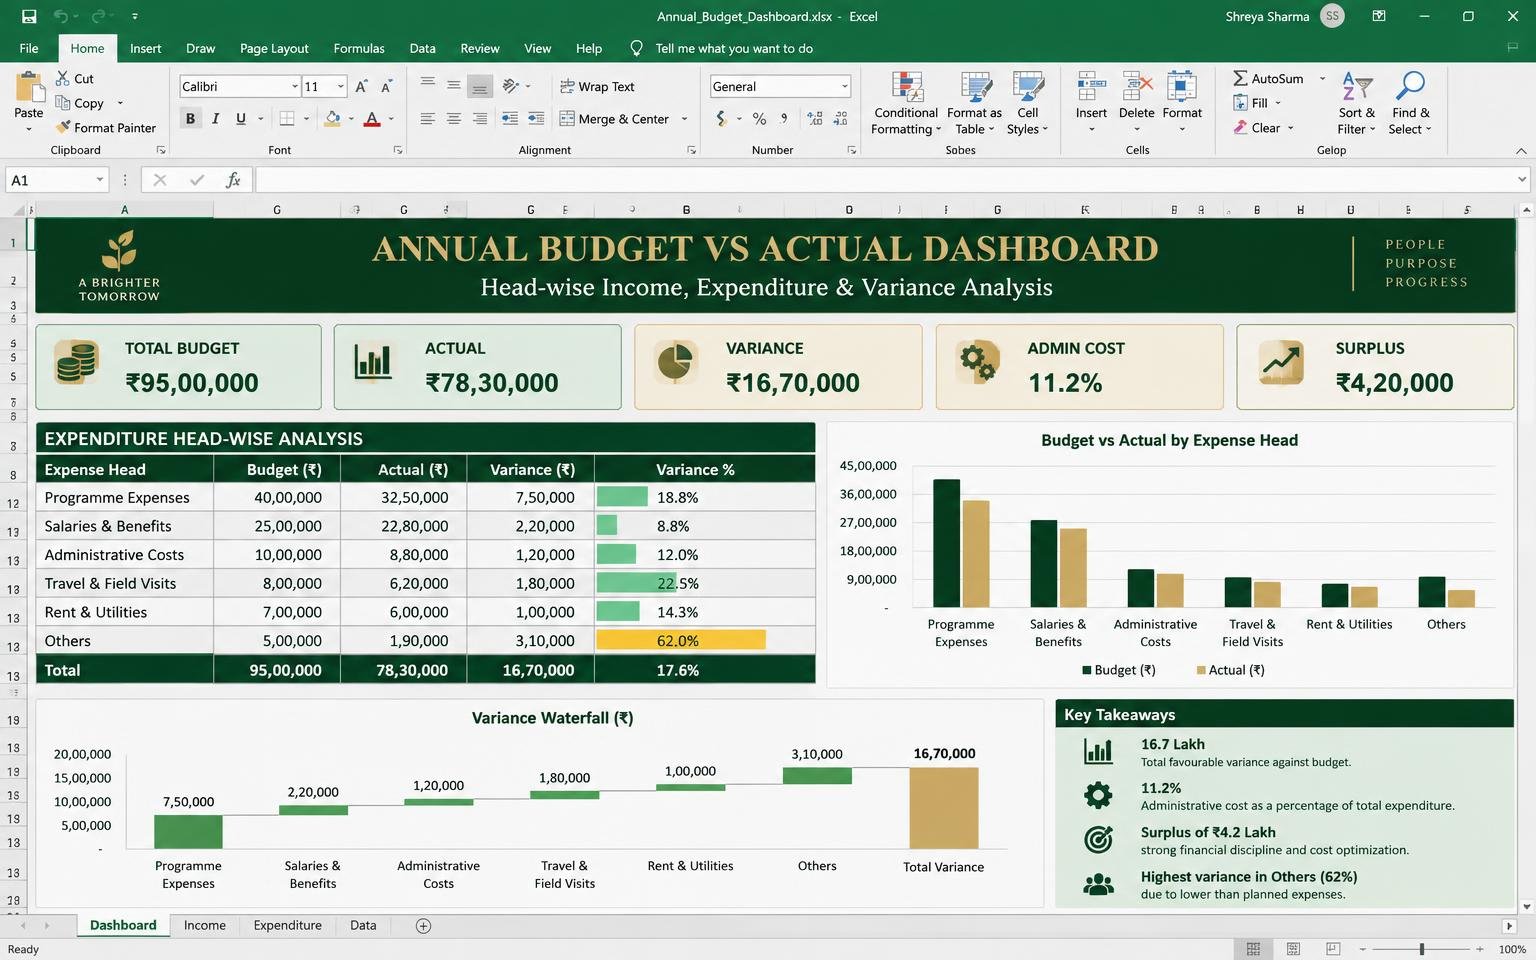Click the Clear button in editing group
Screen dimensions: 1536x960
click(x=1264, y=128)
